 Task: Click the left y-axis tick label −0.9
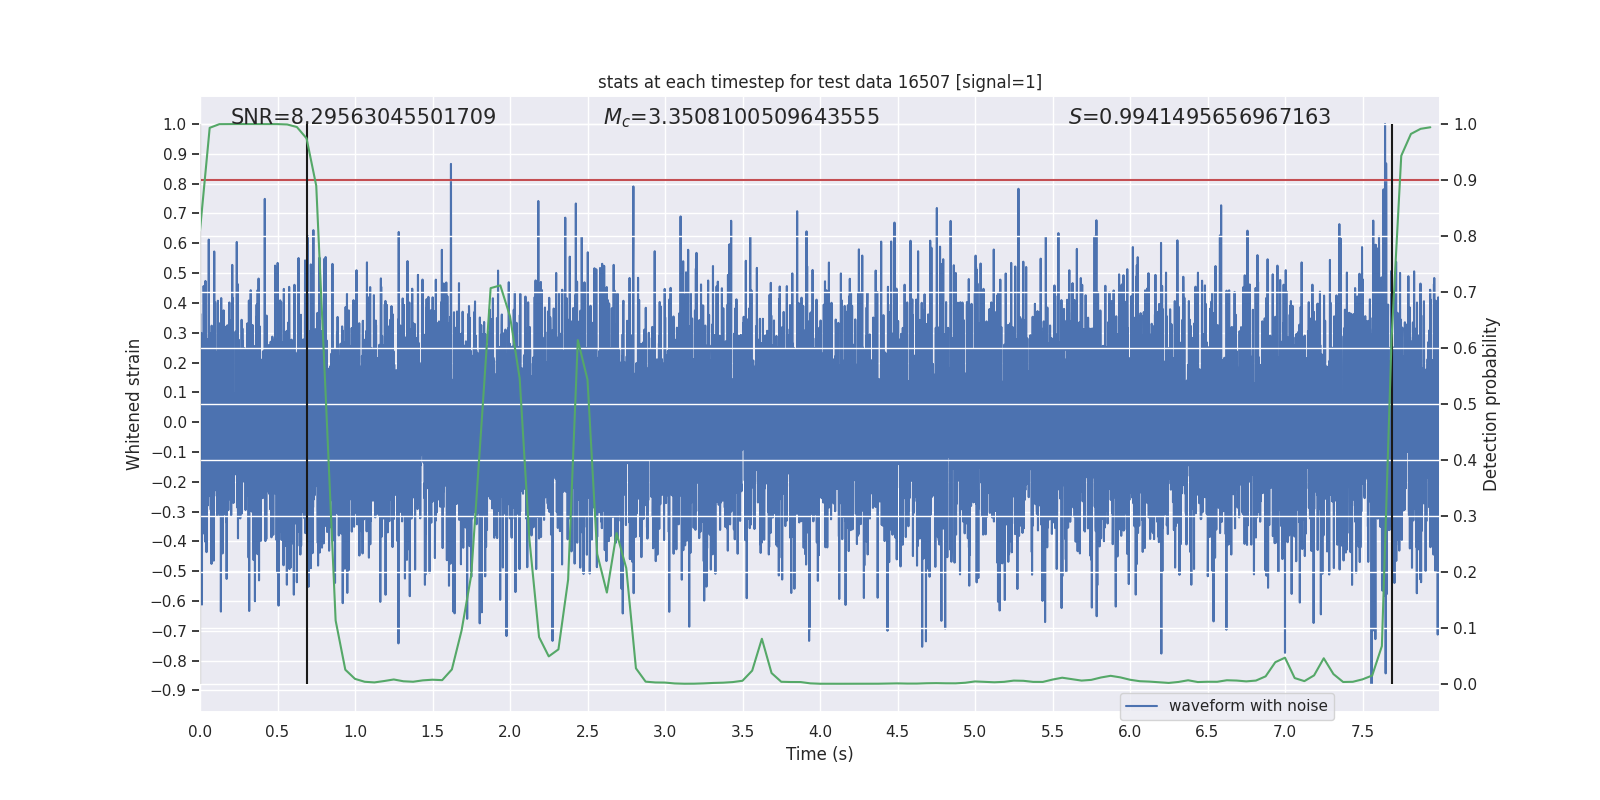point(168,691)
